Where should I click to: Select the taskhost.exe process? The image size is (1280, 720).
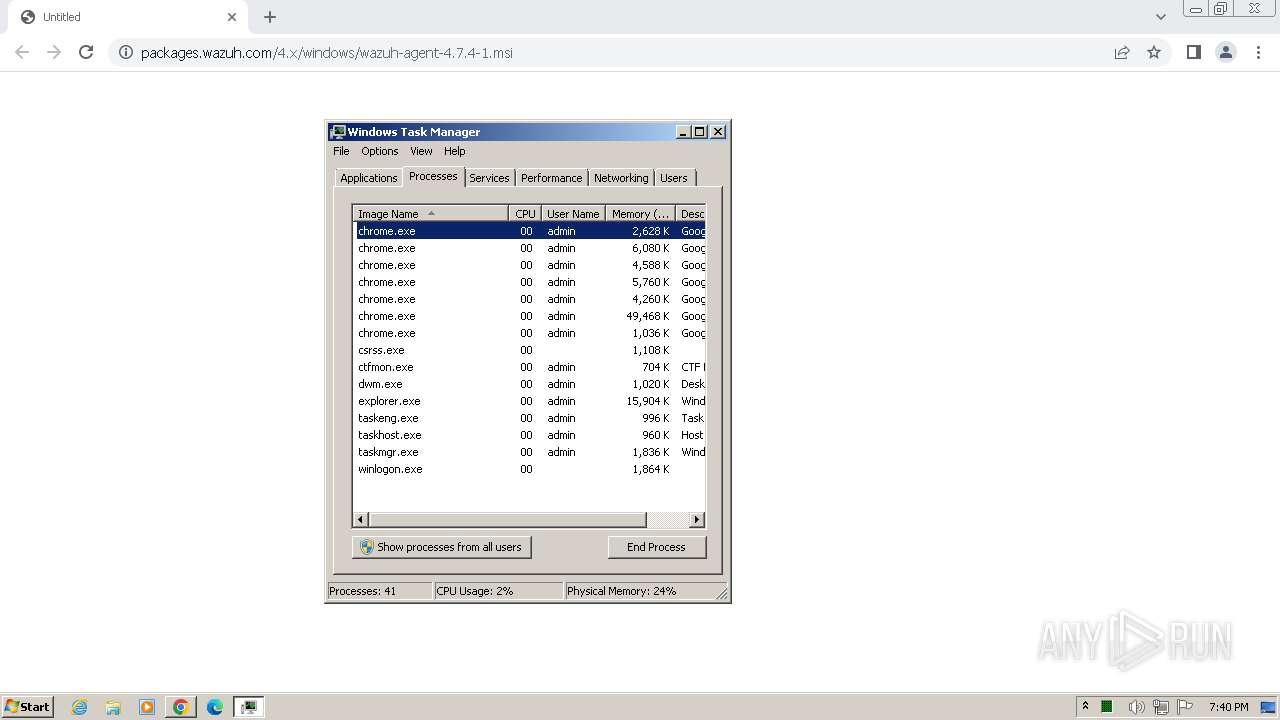point(530,435)
